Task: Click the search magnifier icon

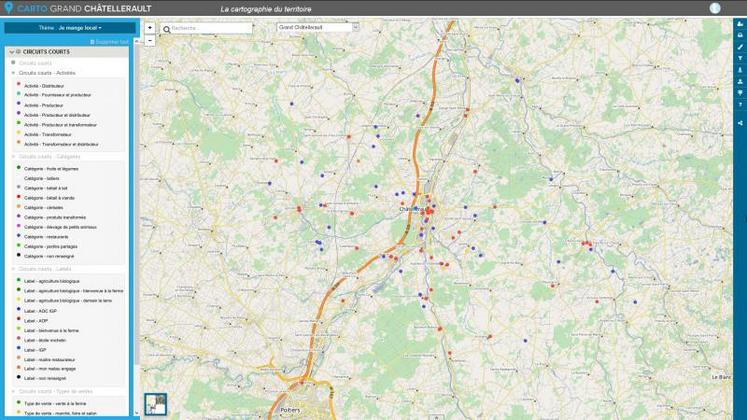Action: pos(166,29)
